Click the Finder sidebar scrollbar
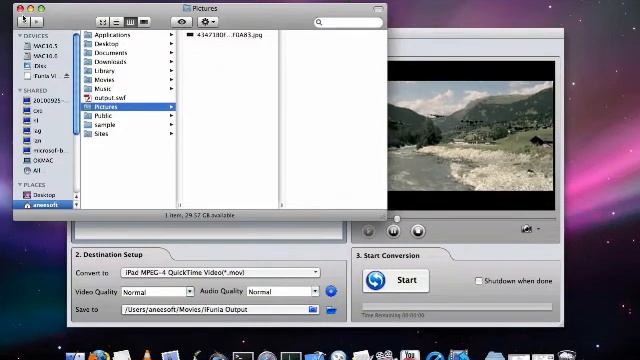The height and width of the screenshot is (360, 640). (x=76, y=84)
